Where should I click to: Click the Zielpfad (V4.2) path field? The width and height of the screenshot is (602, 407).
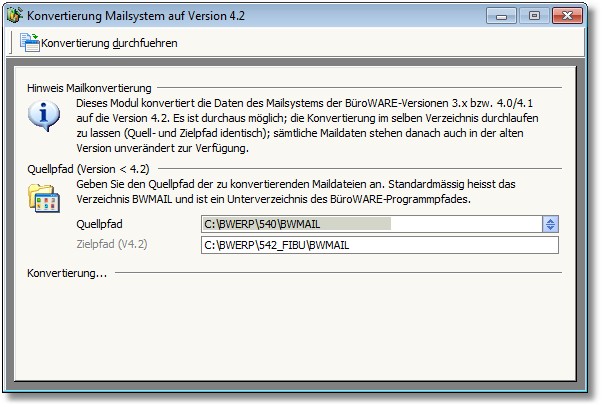(379, 244)
